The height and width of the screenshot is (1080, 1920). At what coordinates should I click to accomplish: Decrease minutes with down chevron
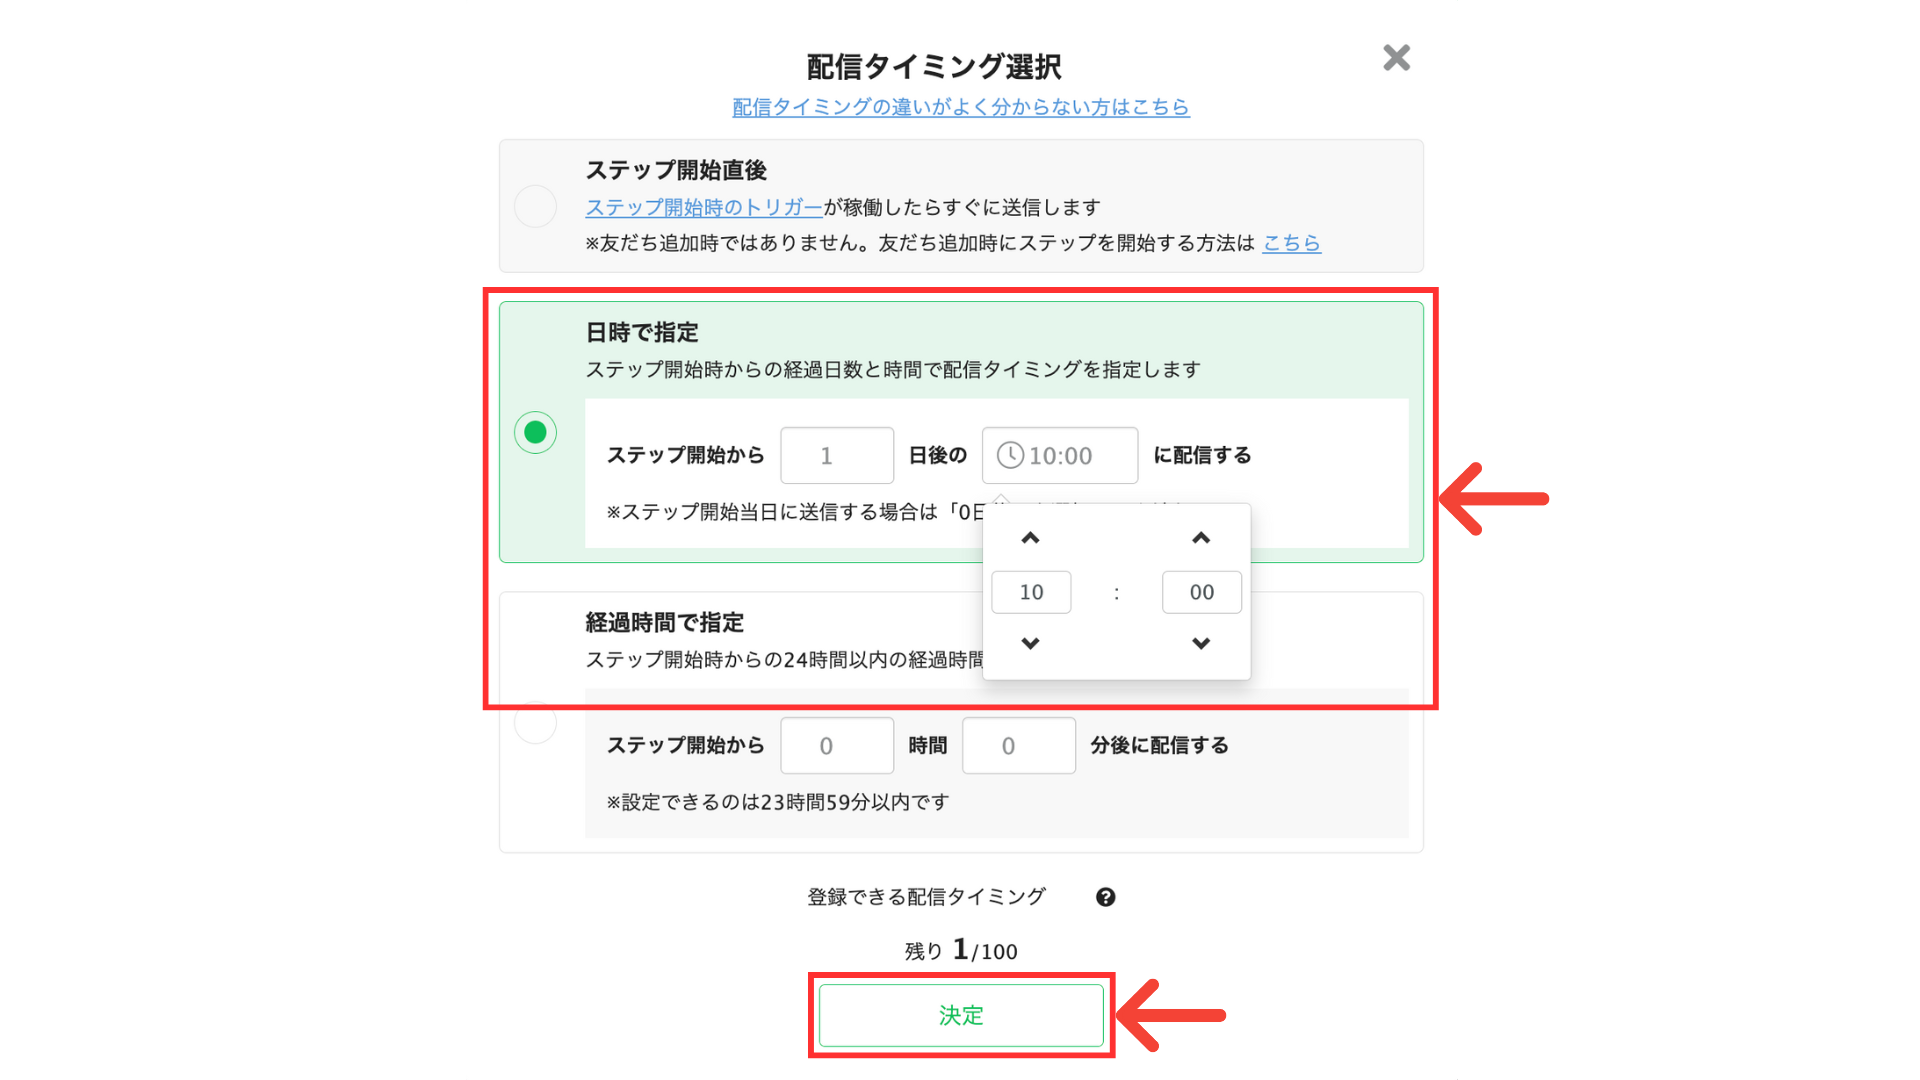point(1201,643)
